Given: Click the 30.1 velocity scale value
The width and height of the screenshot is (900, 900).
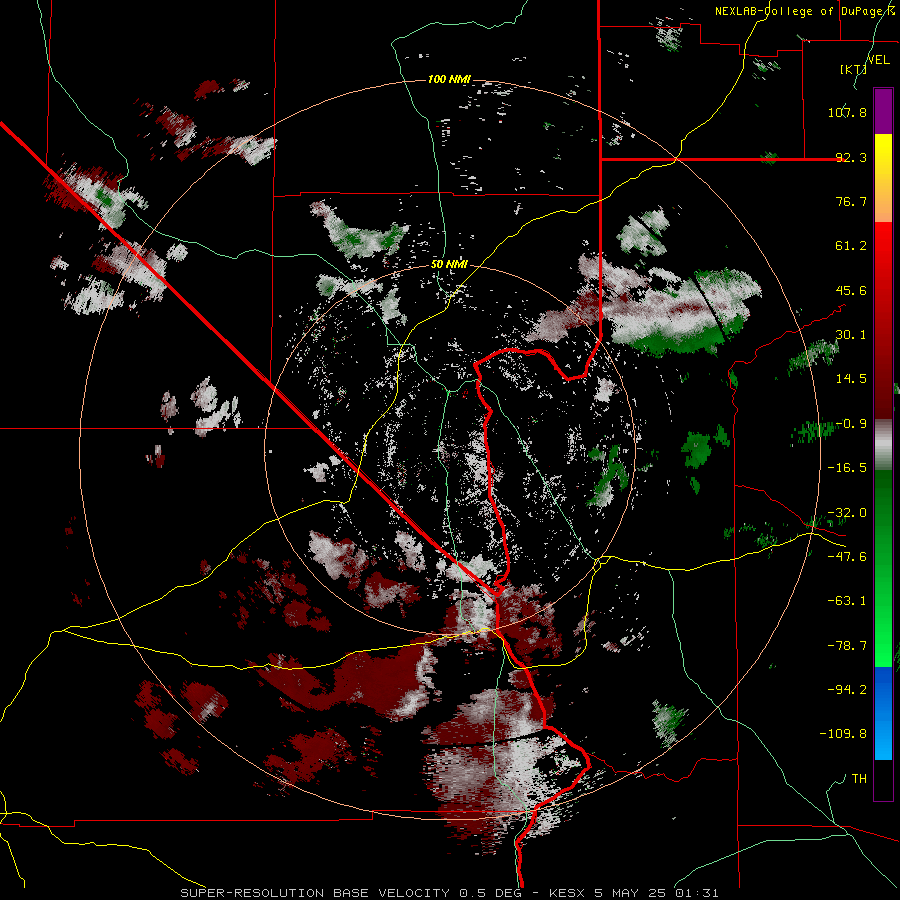Looking at the screenshot, I should point(851,335).
